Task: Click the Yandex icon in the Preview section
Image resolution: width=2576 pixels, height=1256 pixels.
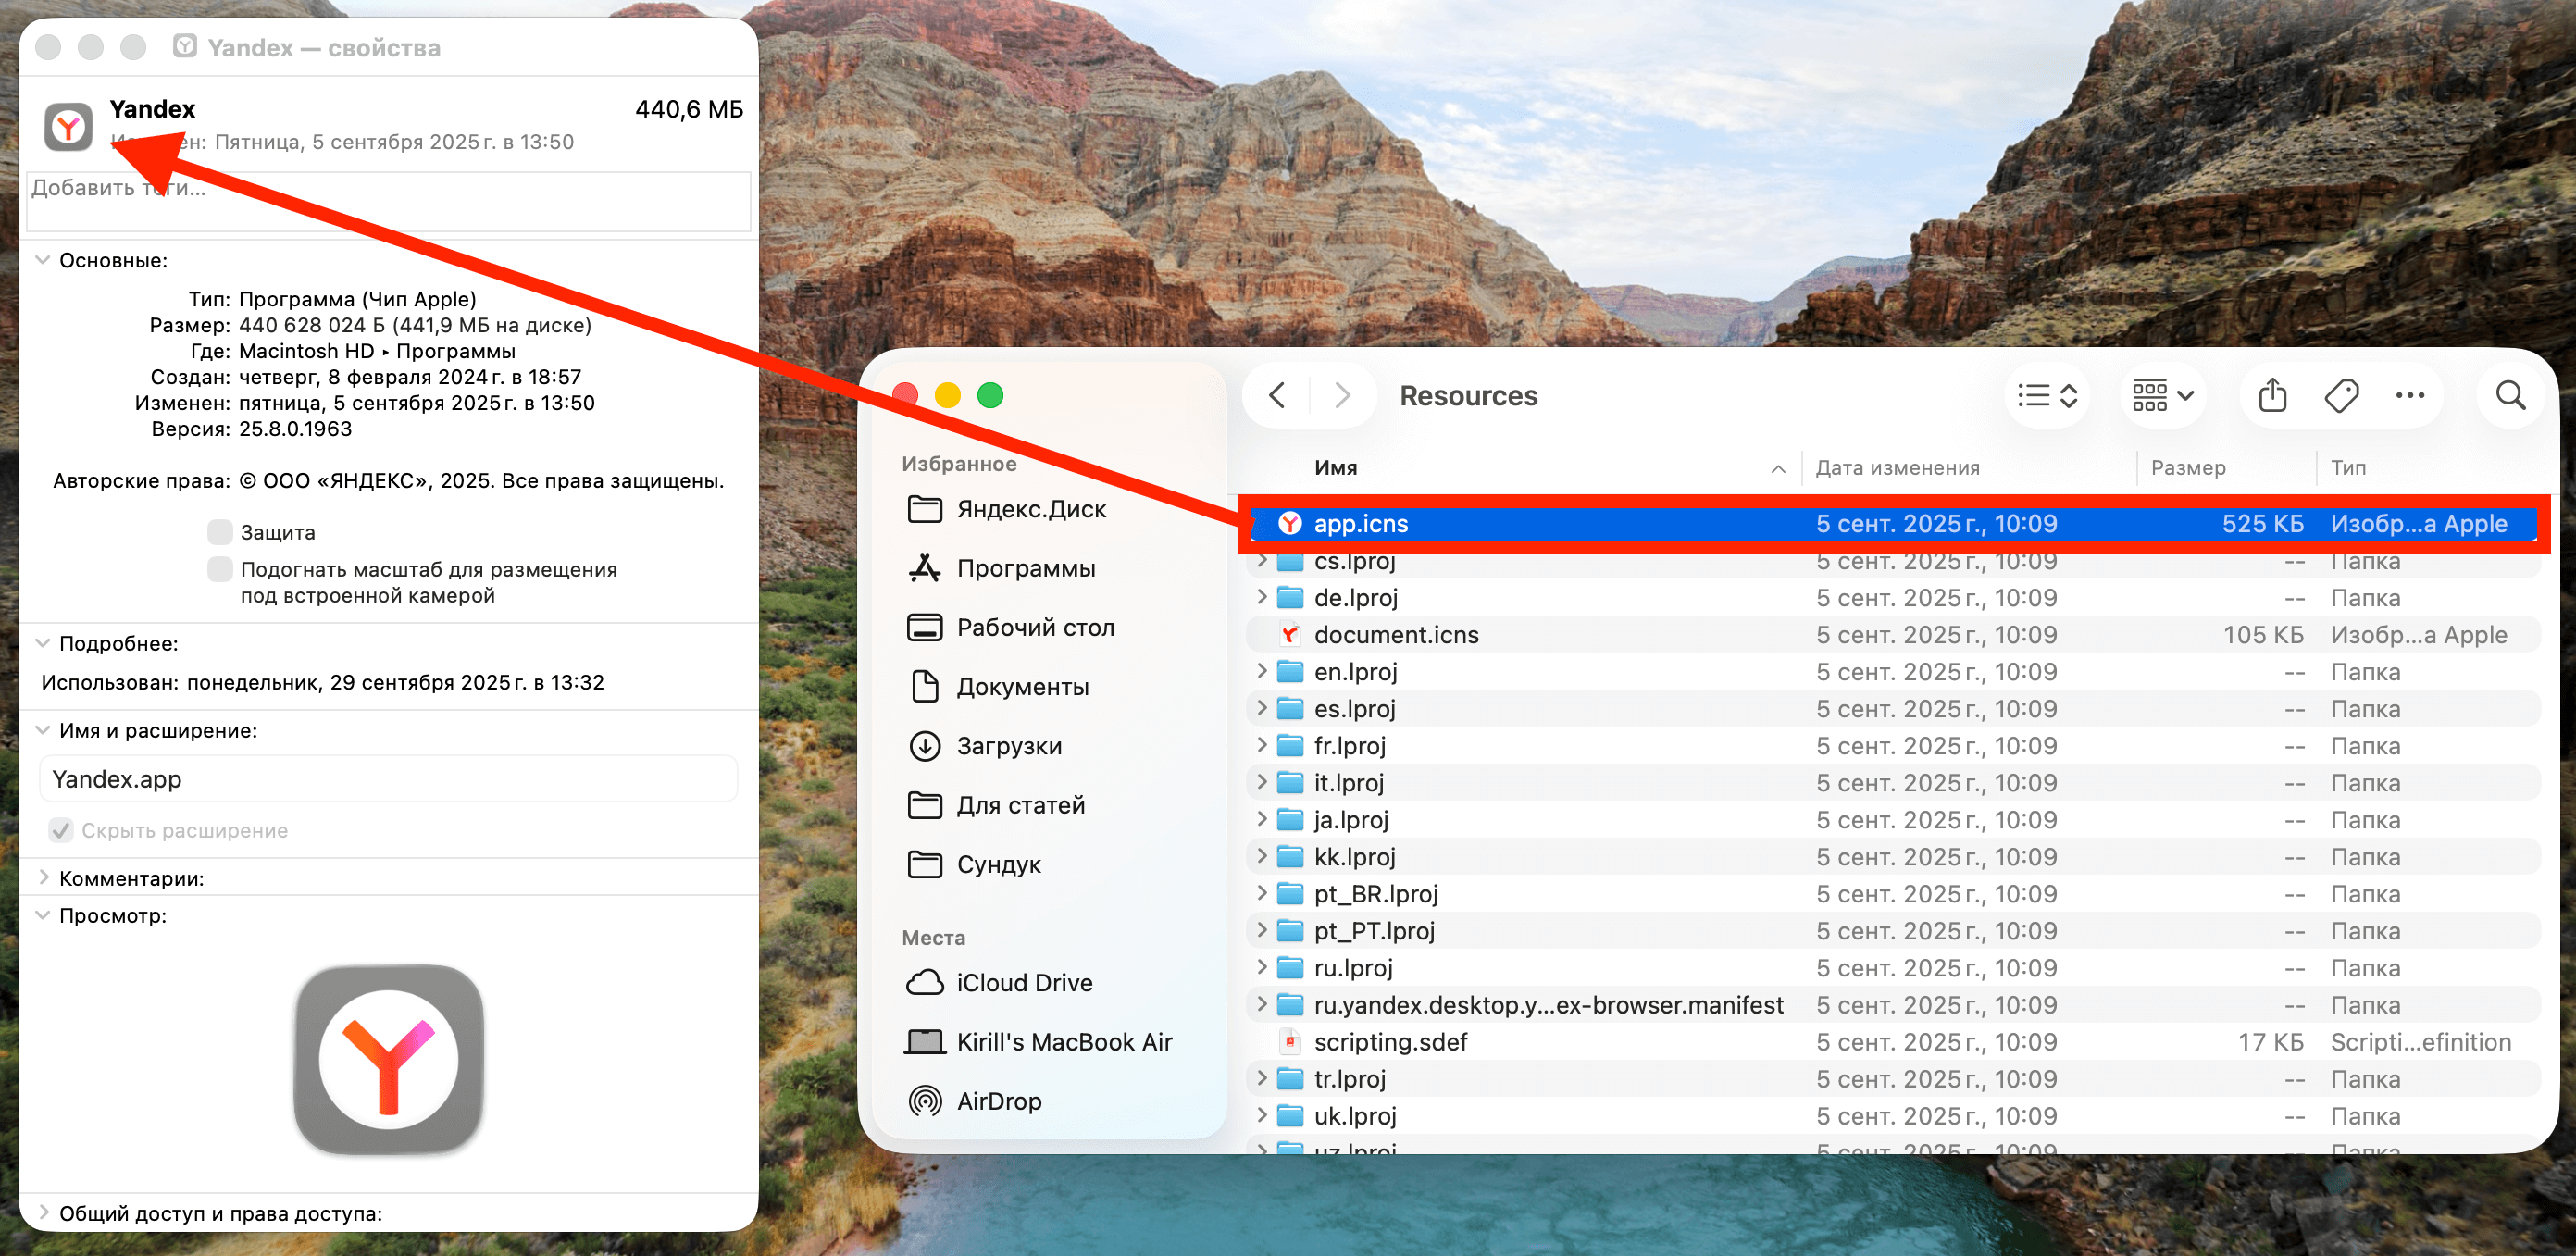Action: click(x=389, y=1058)
